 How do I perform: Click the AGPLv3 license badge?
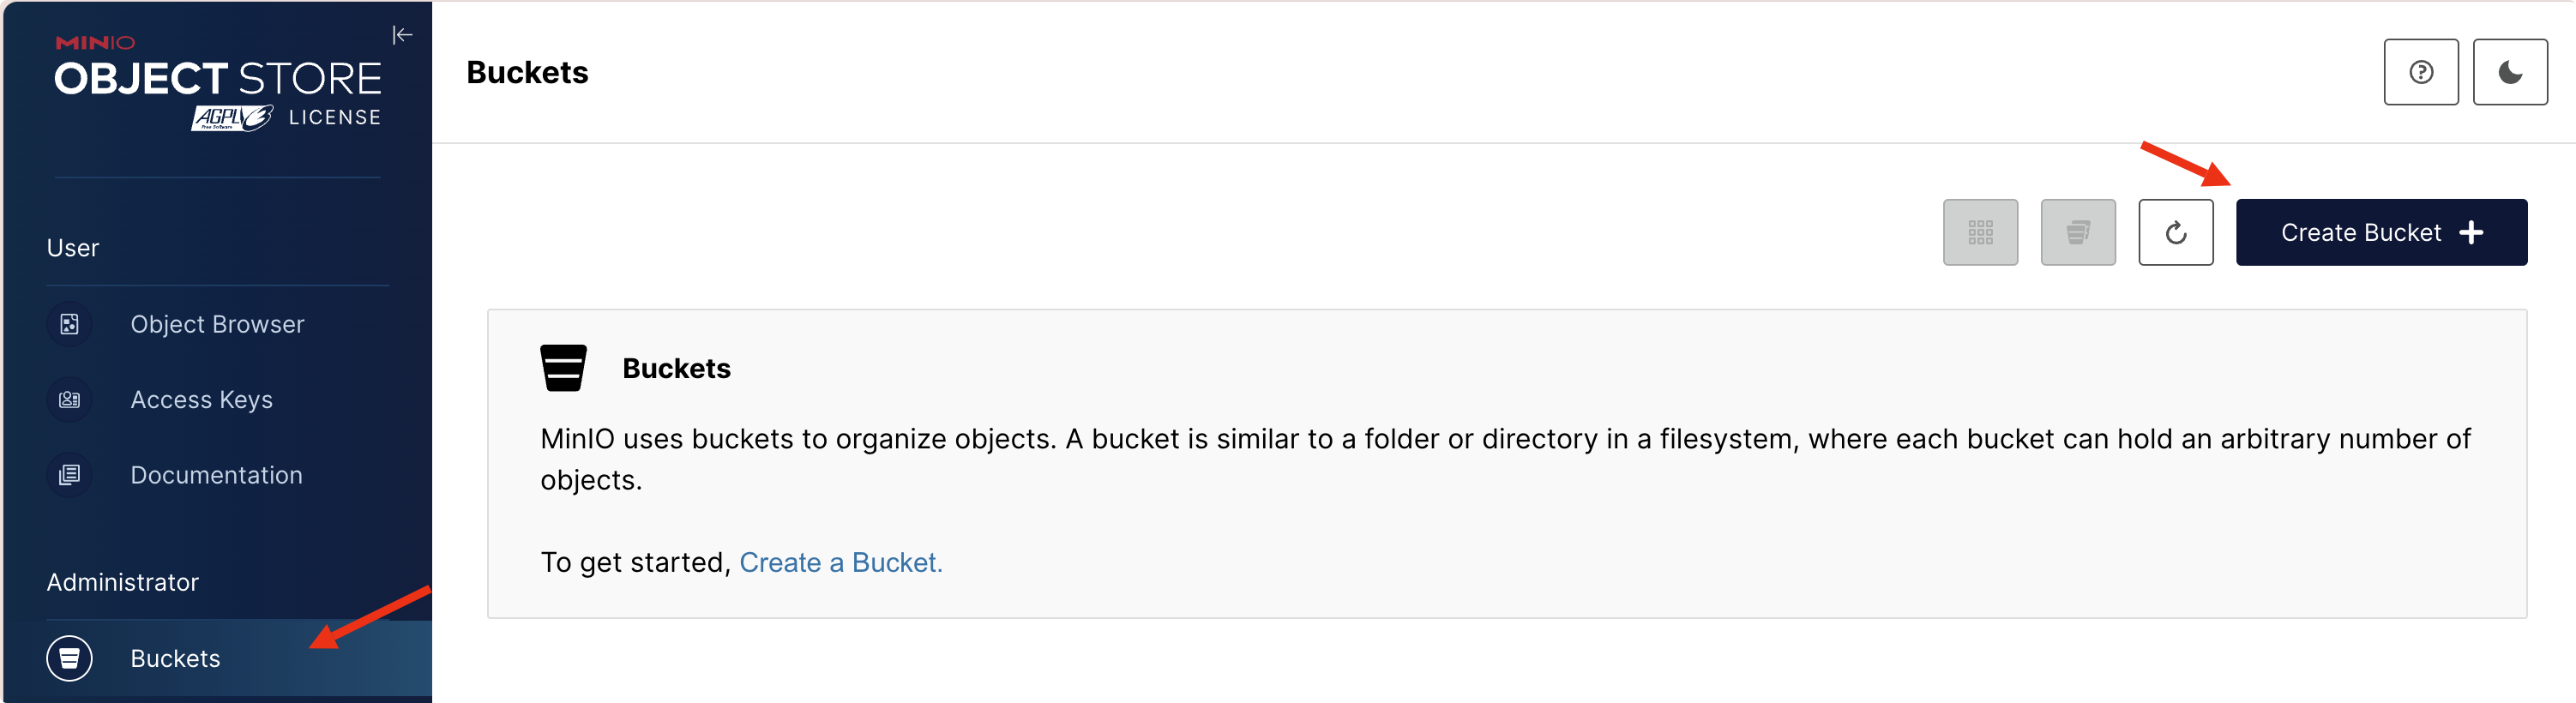tap(232, 118)
